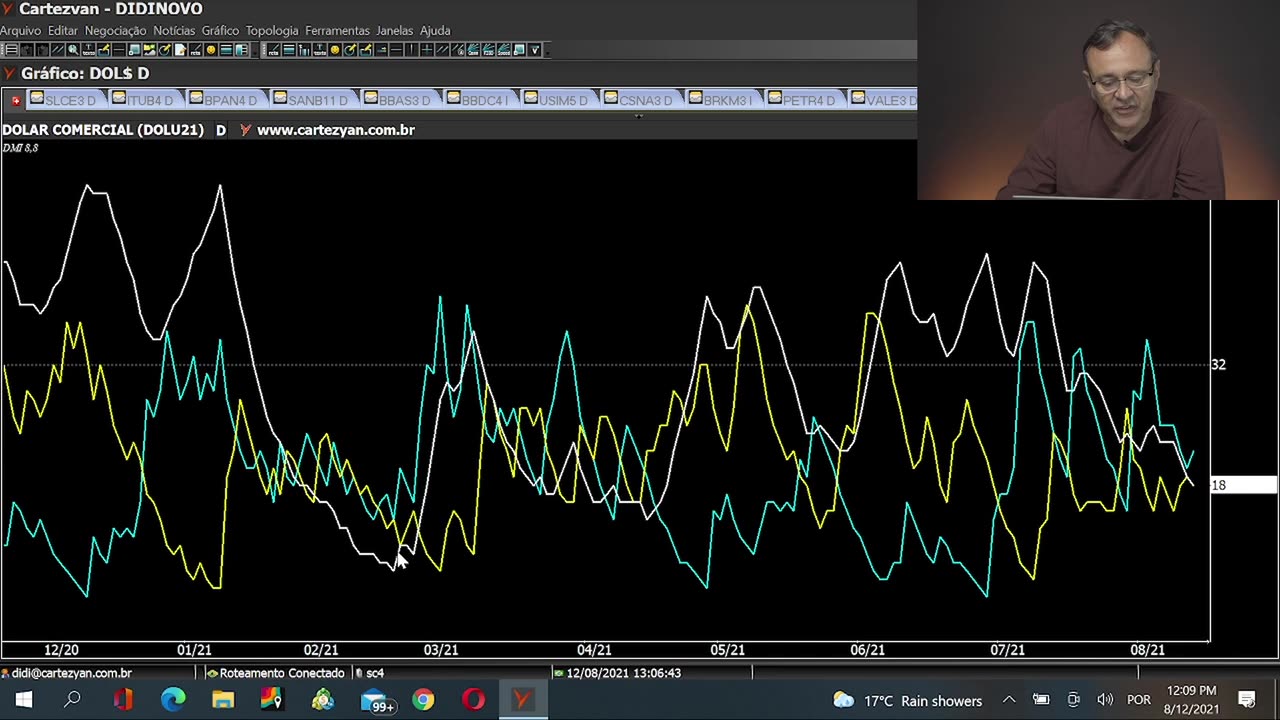Select the reta line tool in the left toolbar group
This screenshot has width=1280, height=720.
coord(195,50)
